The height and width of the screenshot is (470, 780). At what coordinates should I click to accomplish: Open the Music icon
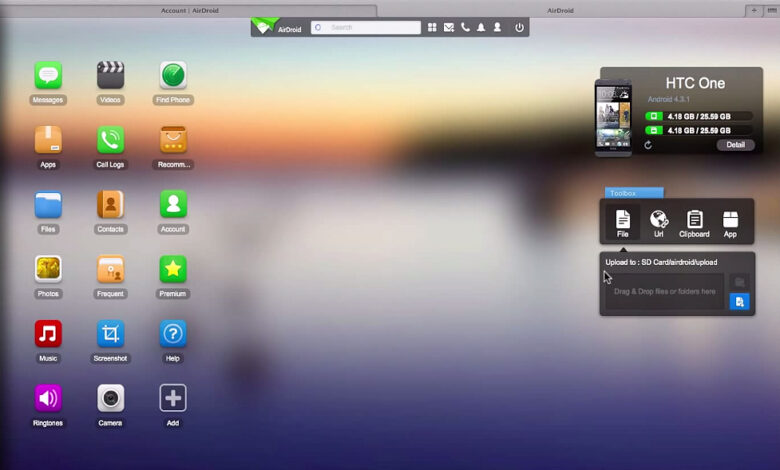pyautogui.click(x=48, y=333)
